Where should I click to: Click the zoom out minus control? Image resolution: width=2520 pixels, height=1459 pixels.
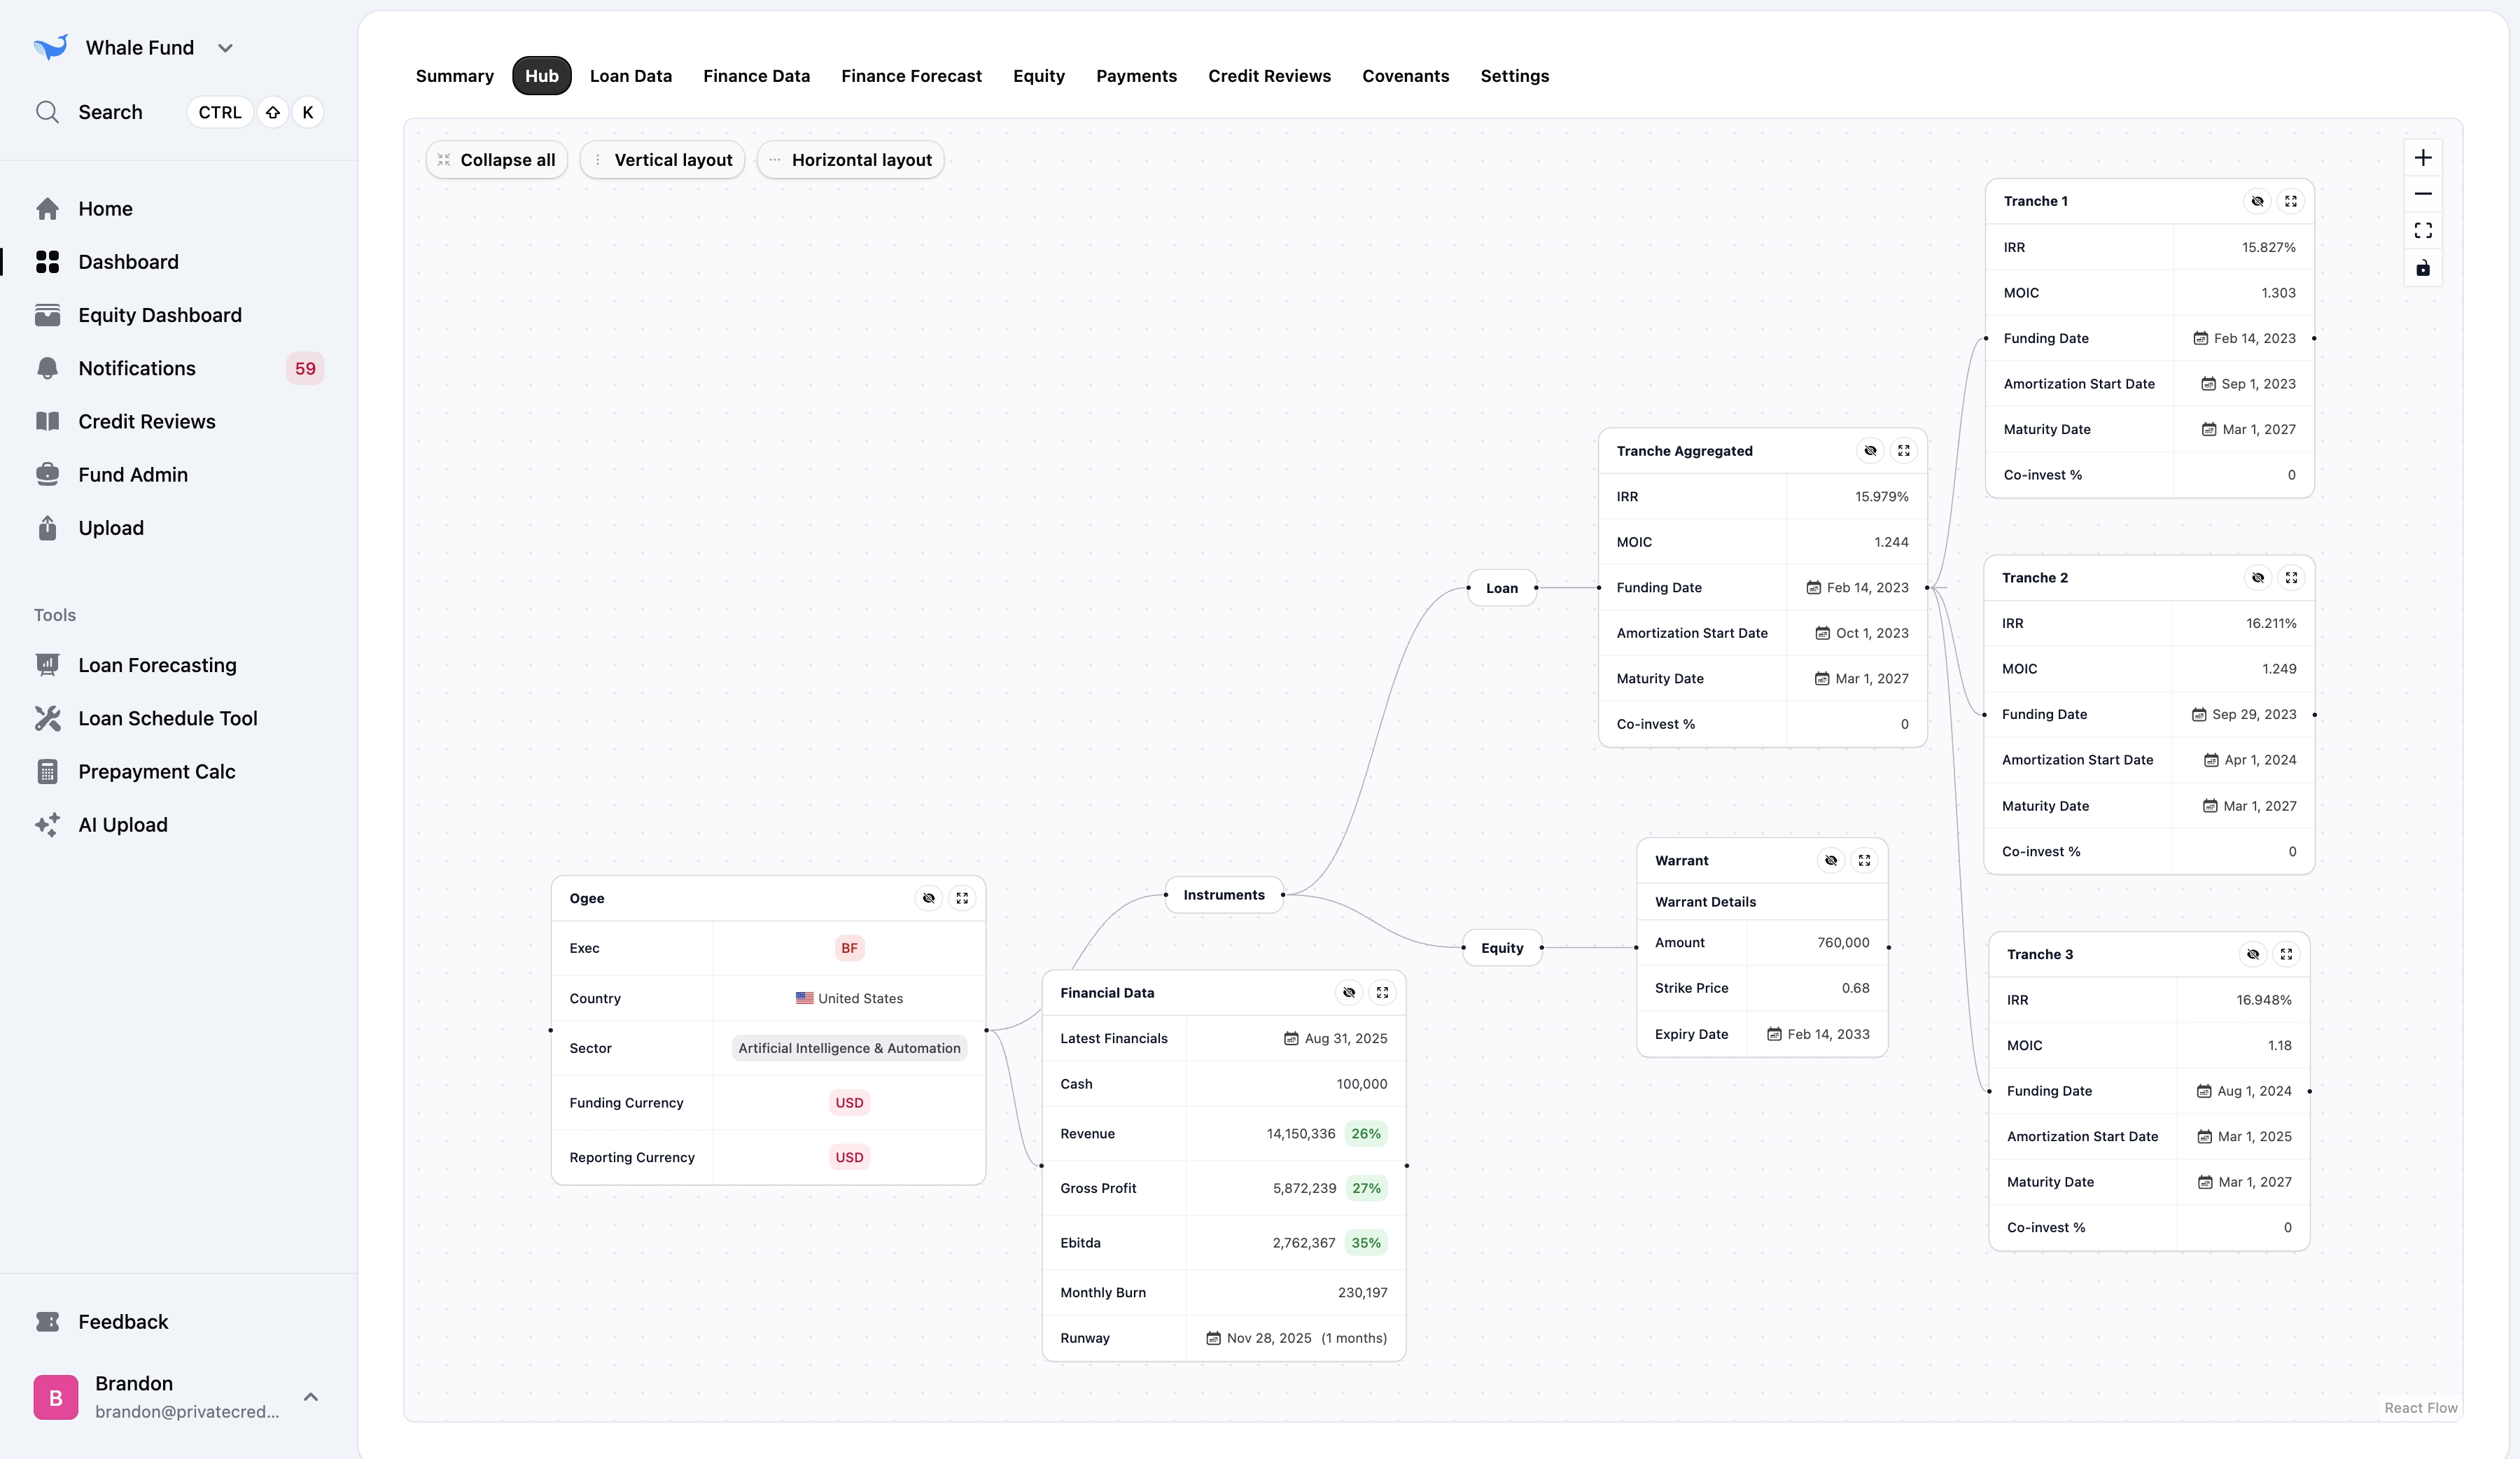(2422, 194)
